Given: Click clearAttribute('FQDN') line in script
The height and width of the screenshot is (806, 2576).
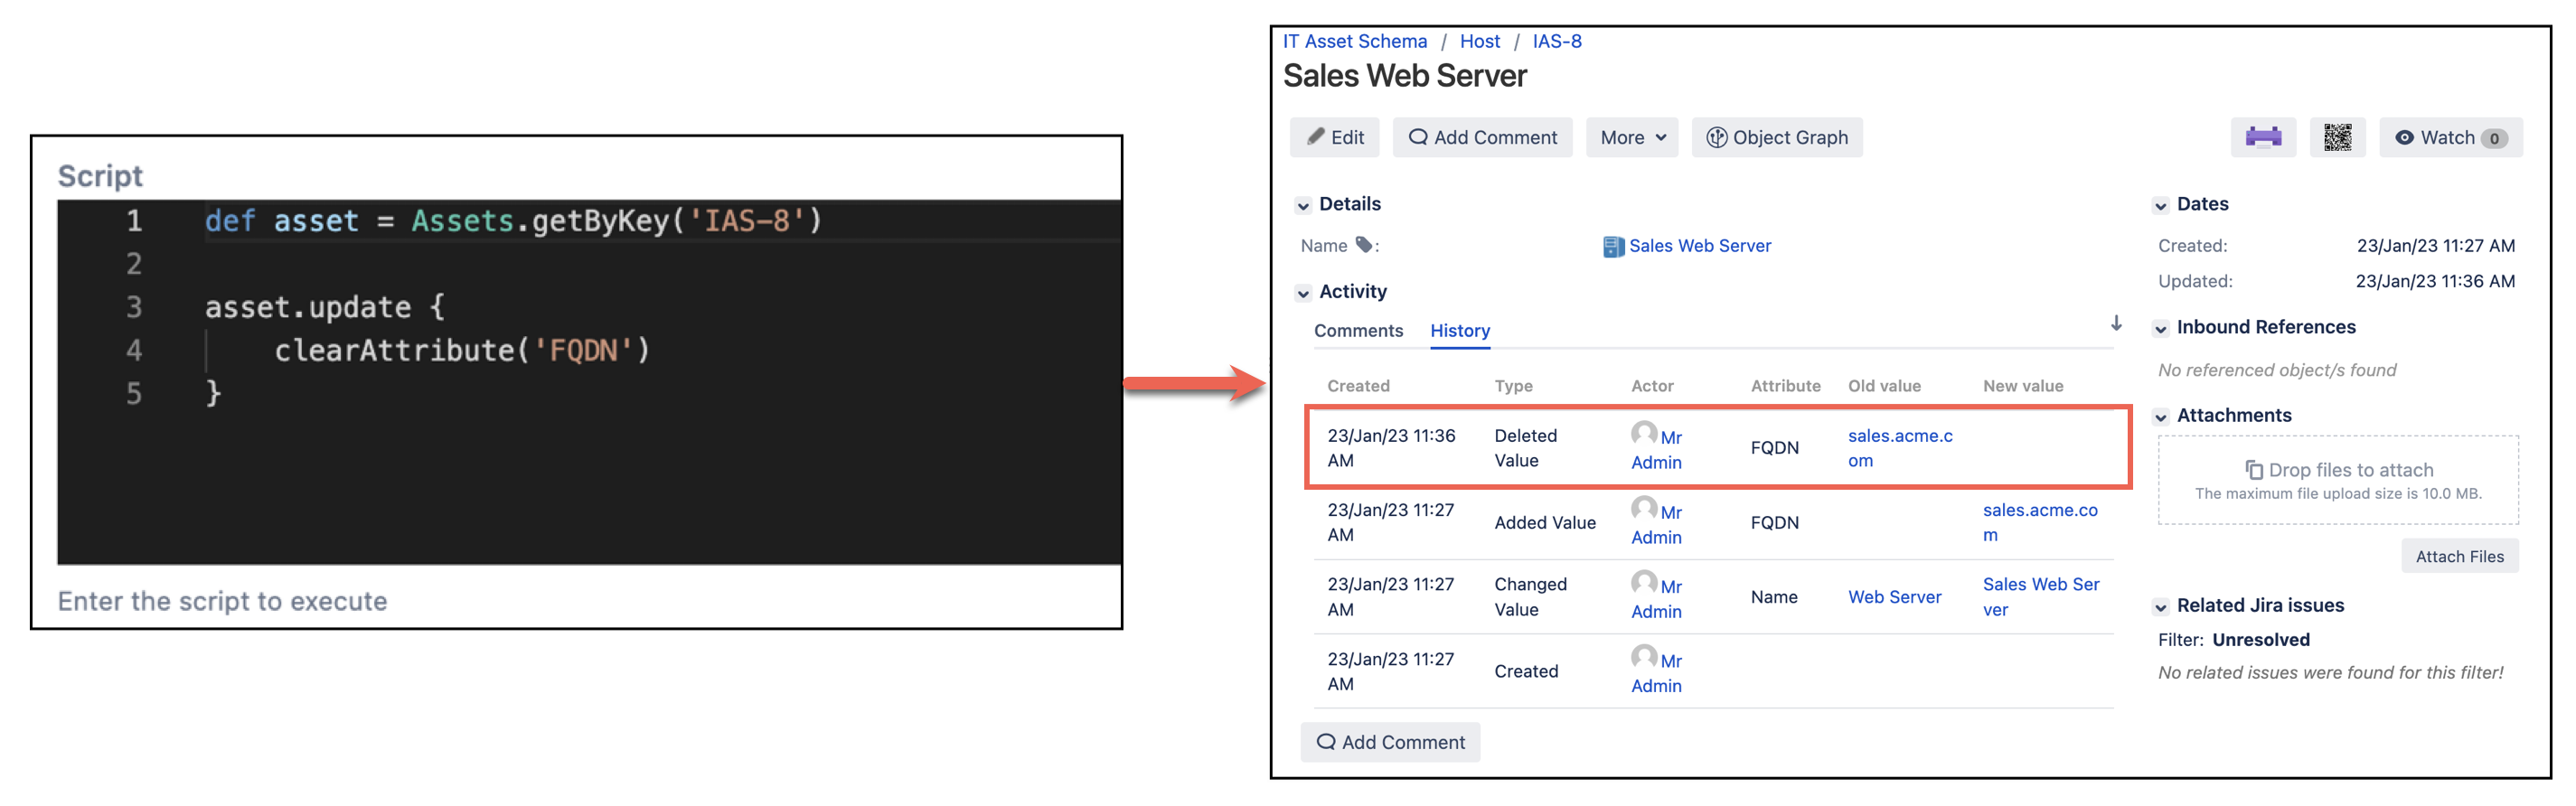Looking at the screenshot, I should [x=462, y=350].
